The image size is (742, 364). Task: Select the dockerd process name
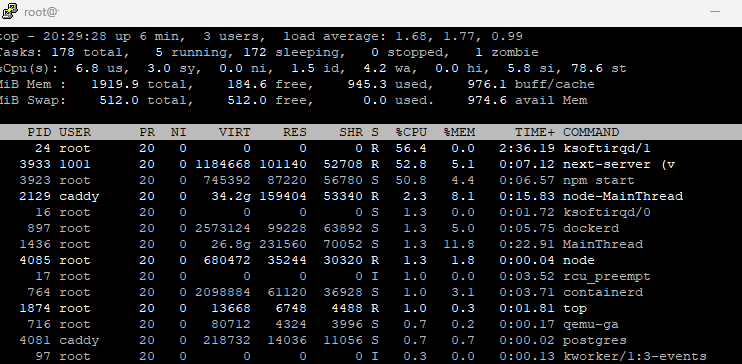[591, 228]
